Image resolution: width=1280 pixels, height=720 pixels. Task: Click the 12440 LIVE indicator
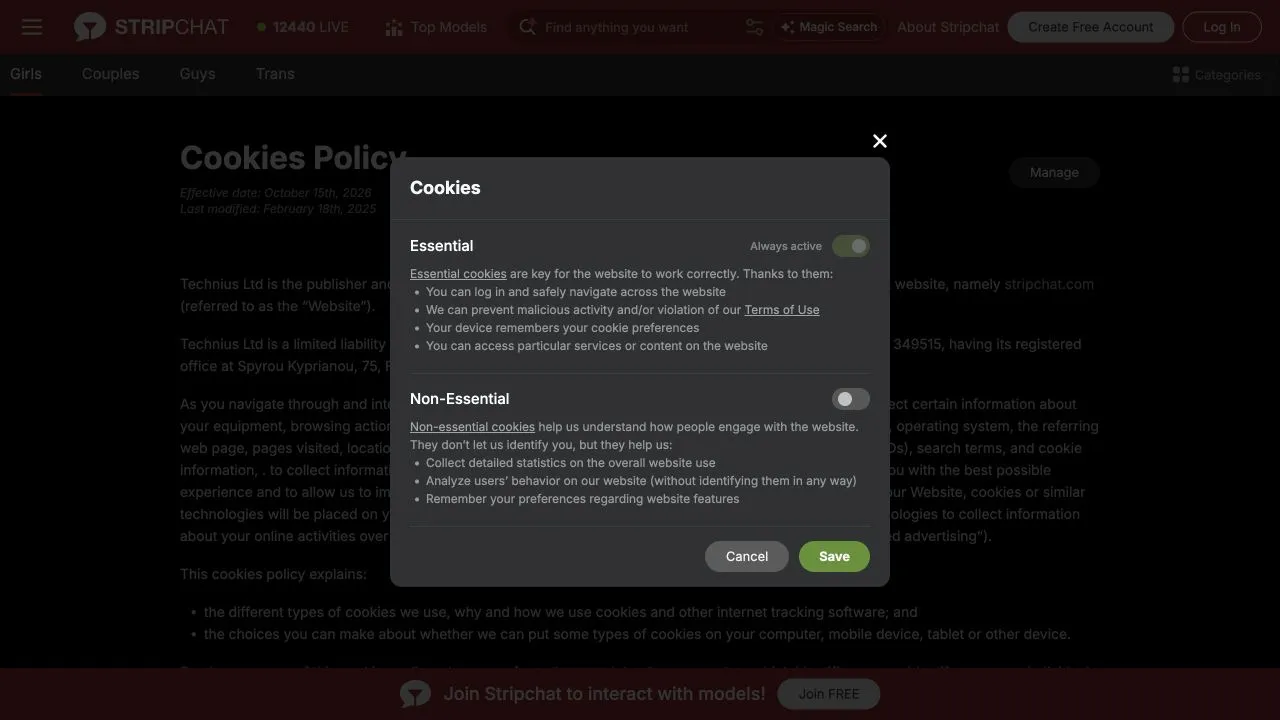point(303,27)
